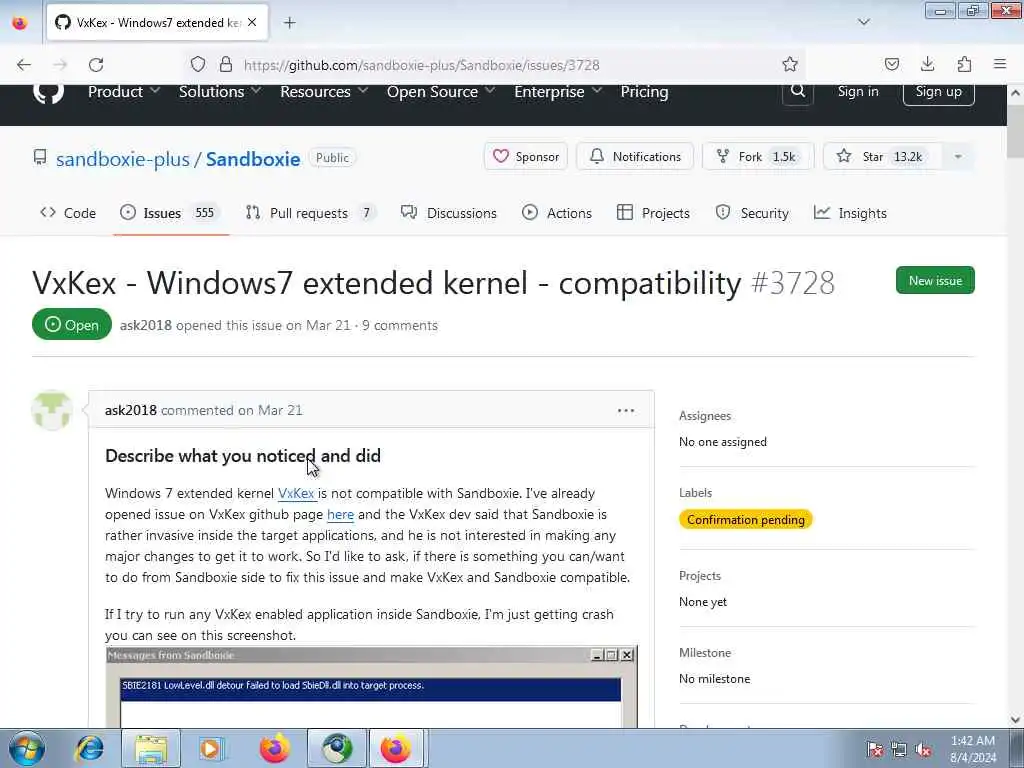The width and height of the screenshot is (1024, 768).
Task: Click the padlock site info icon
Action: (x=226, y=64)
